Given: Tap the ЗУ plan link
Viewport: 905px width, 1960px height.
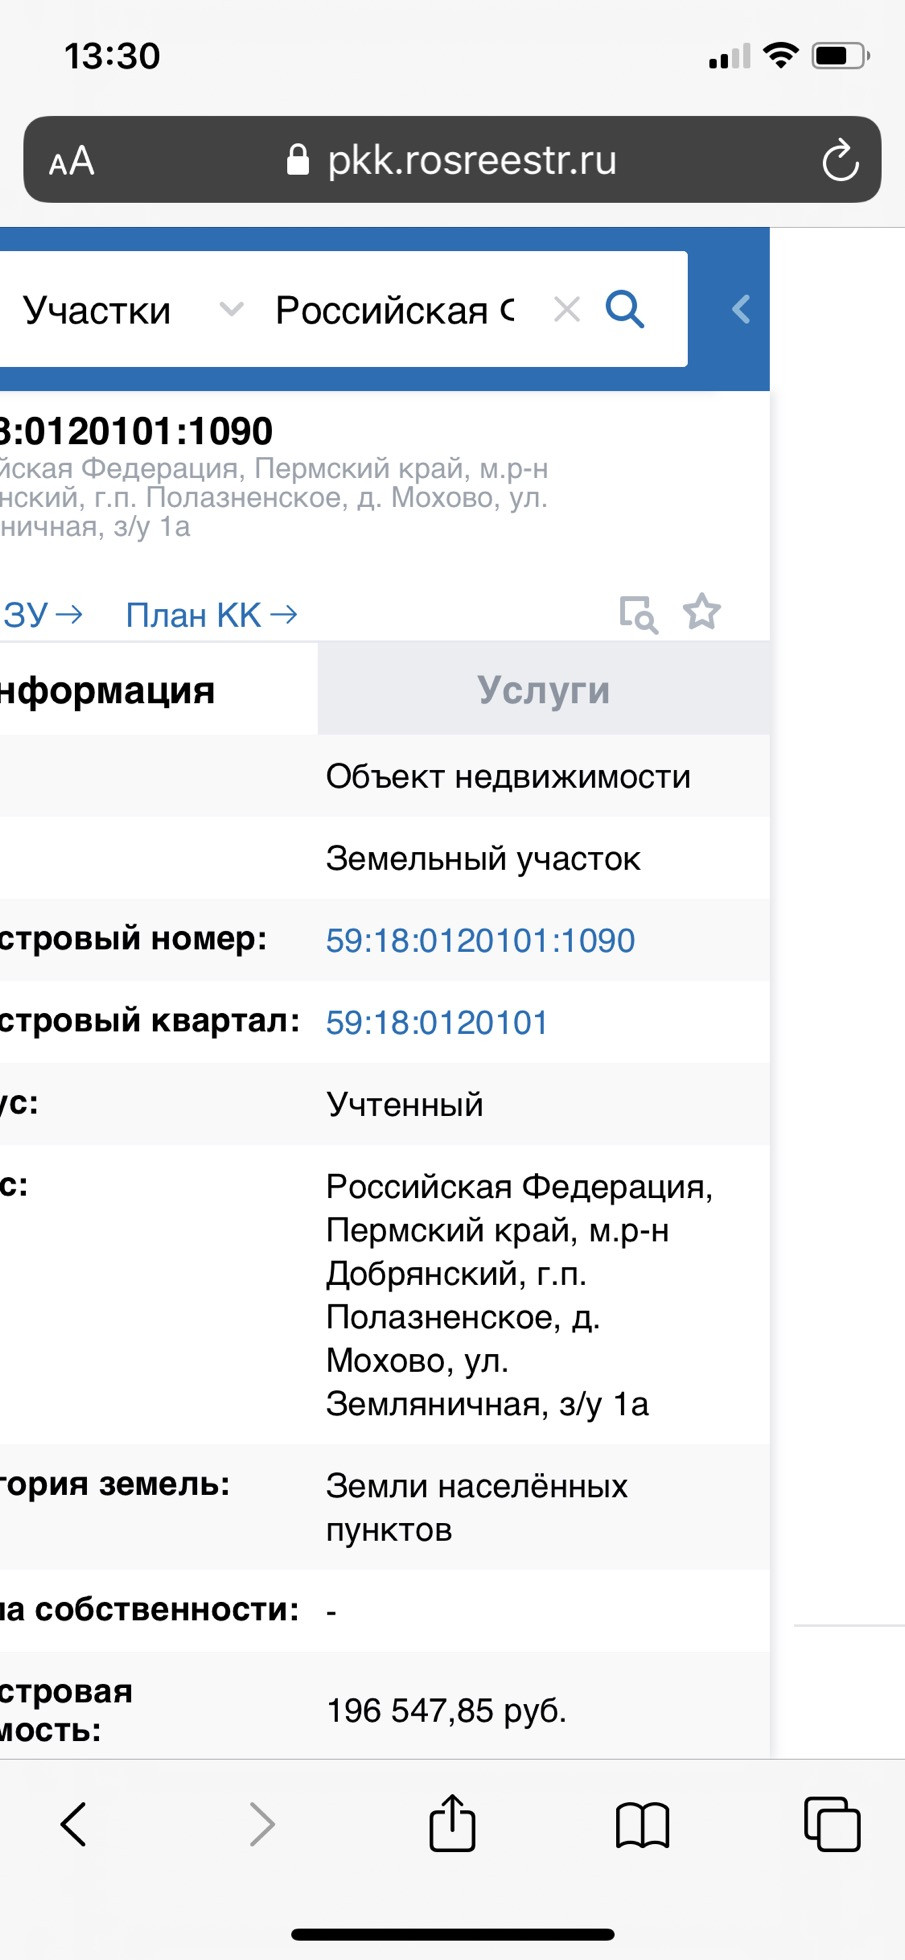Looking at the screenshot, I should 40,615.
